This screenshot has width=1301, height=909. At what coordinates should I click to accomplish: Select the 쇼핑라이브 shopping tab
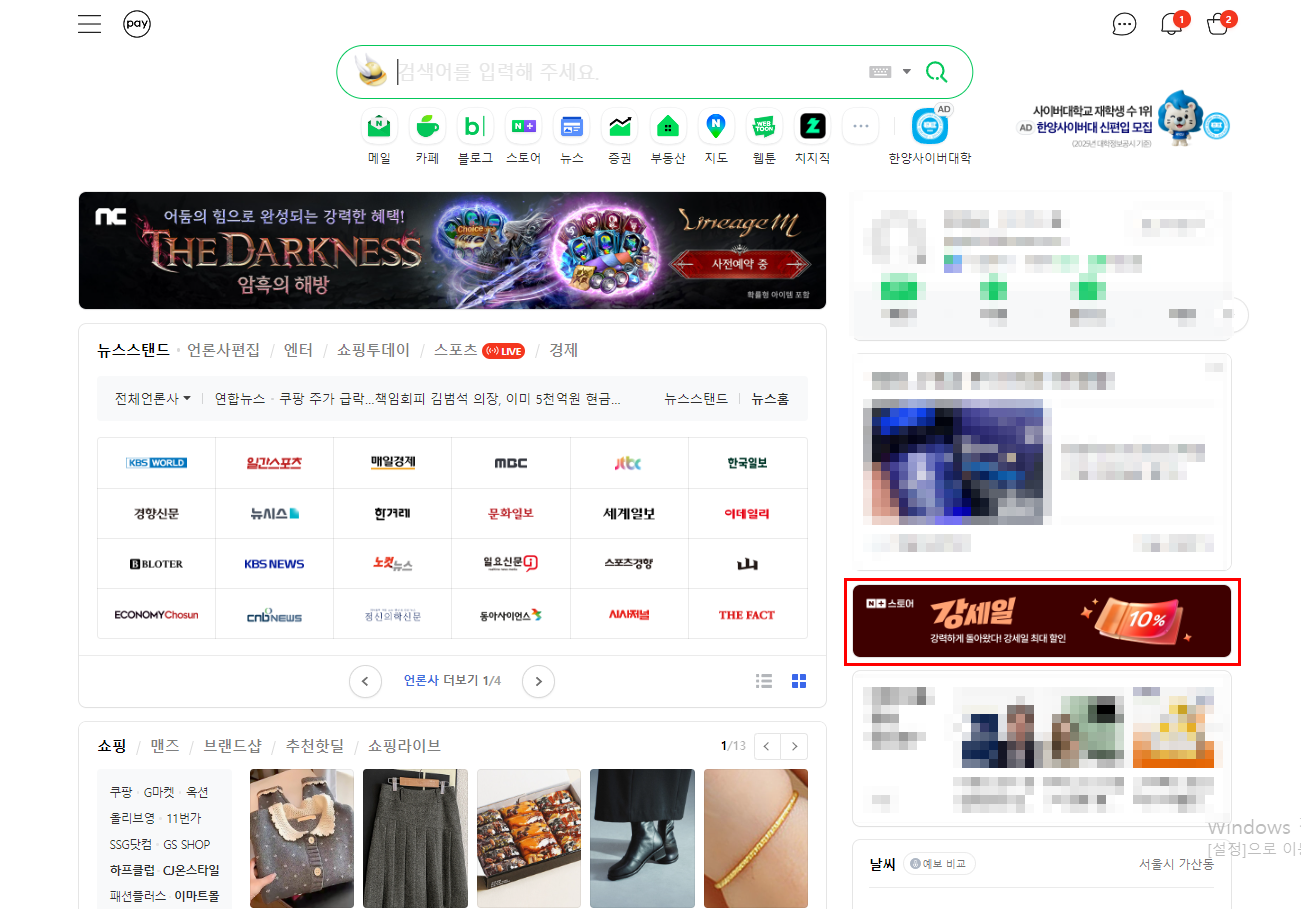(404, 746)
